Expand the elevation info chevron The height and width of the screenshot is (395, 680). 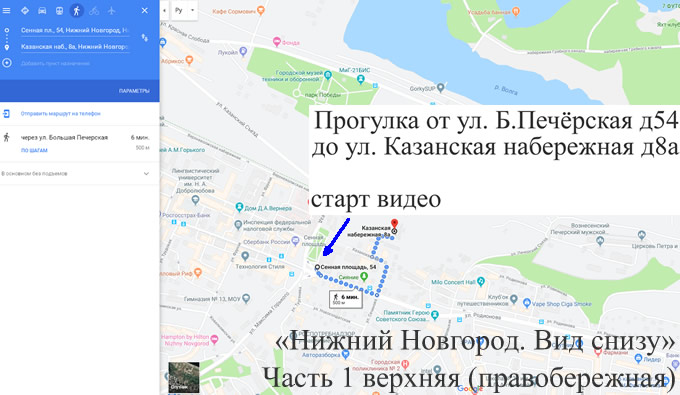click(x=146, y=173)
